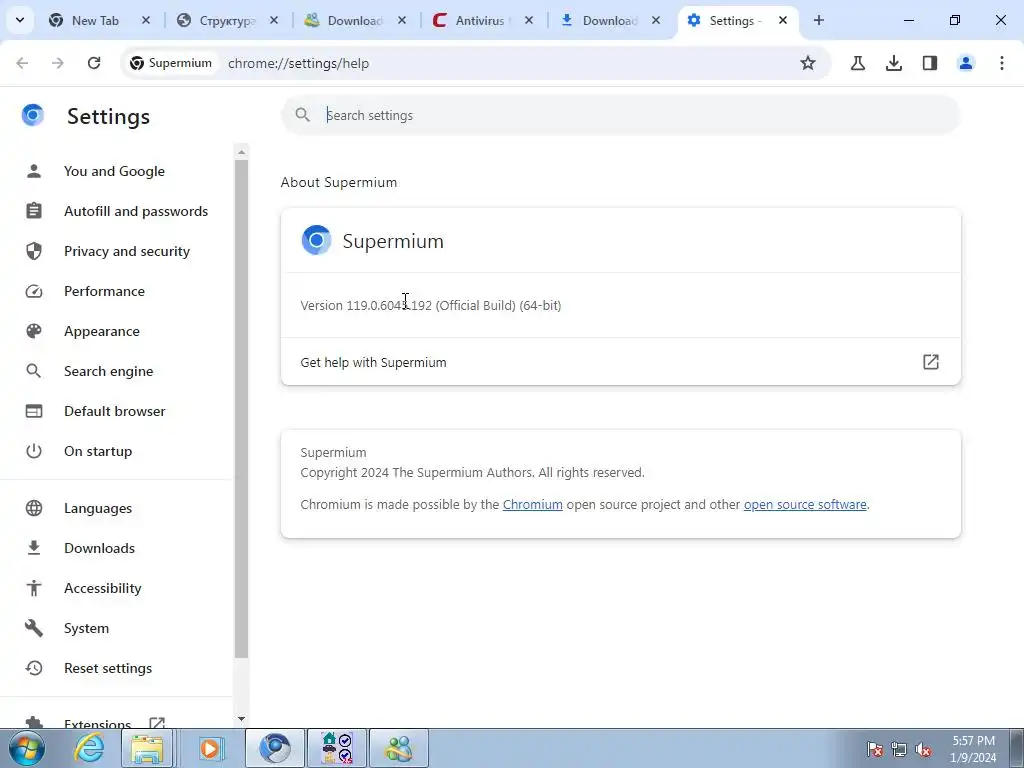Close the Структура tab
The width and height of the screenshot is (1024, 768).
click(x=274, y=20)
